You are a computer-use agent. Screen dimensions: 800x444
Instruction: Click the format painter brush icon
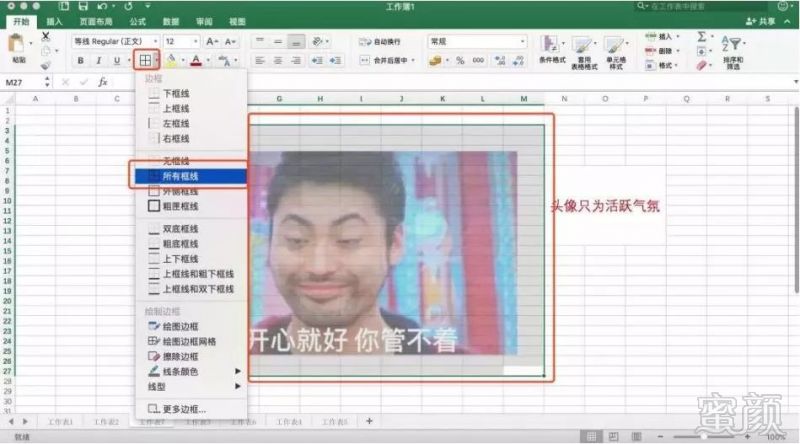point(46,65)
